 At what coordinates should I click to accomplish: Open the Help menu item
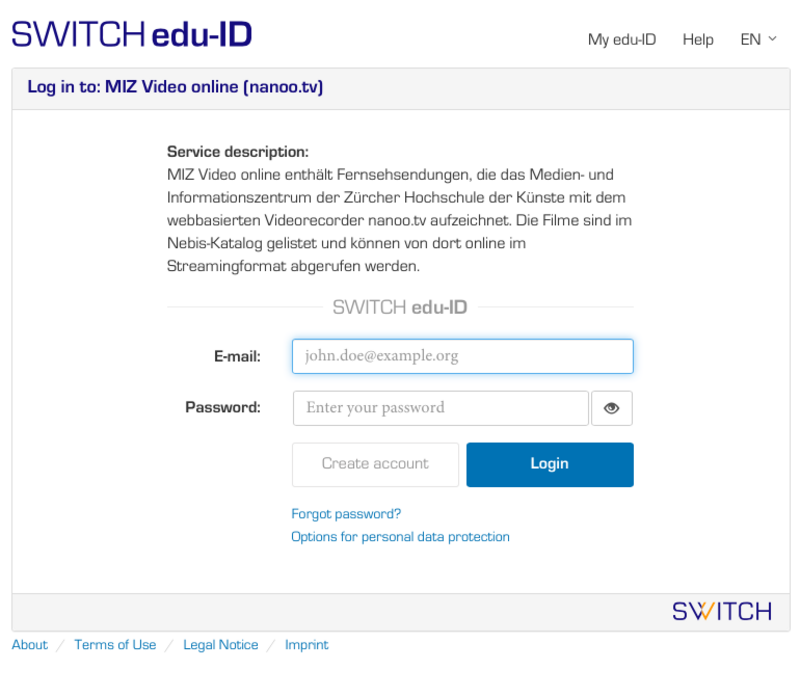pos(697,39)
